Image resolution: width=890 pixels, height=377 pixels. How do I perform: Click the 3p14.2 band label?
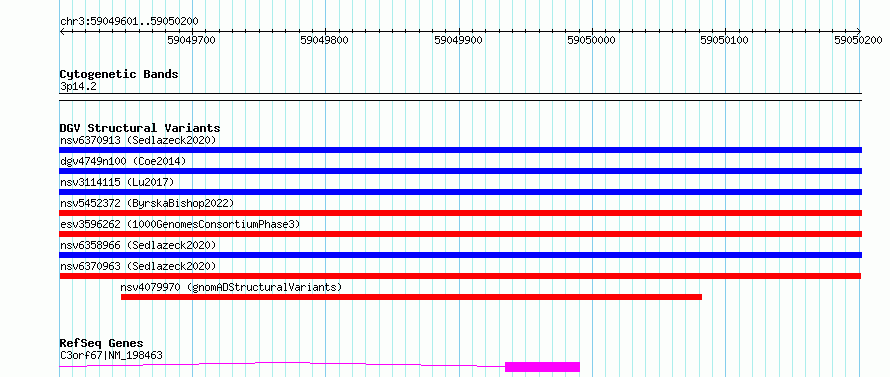tap(79, 86)
